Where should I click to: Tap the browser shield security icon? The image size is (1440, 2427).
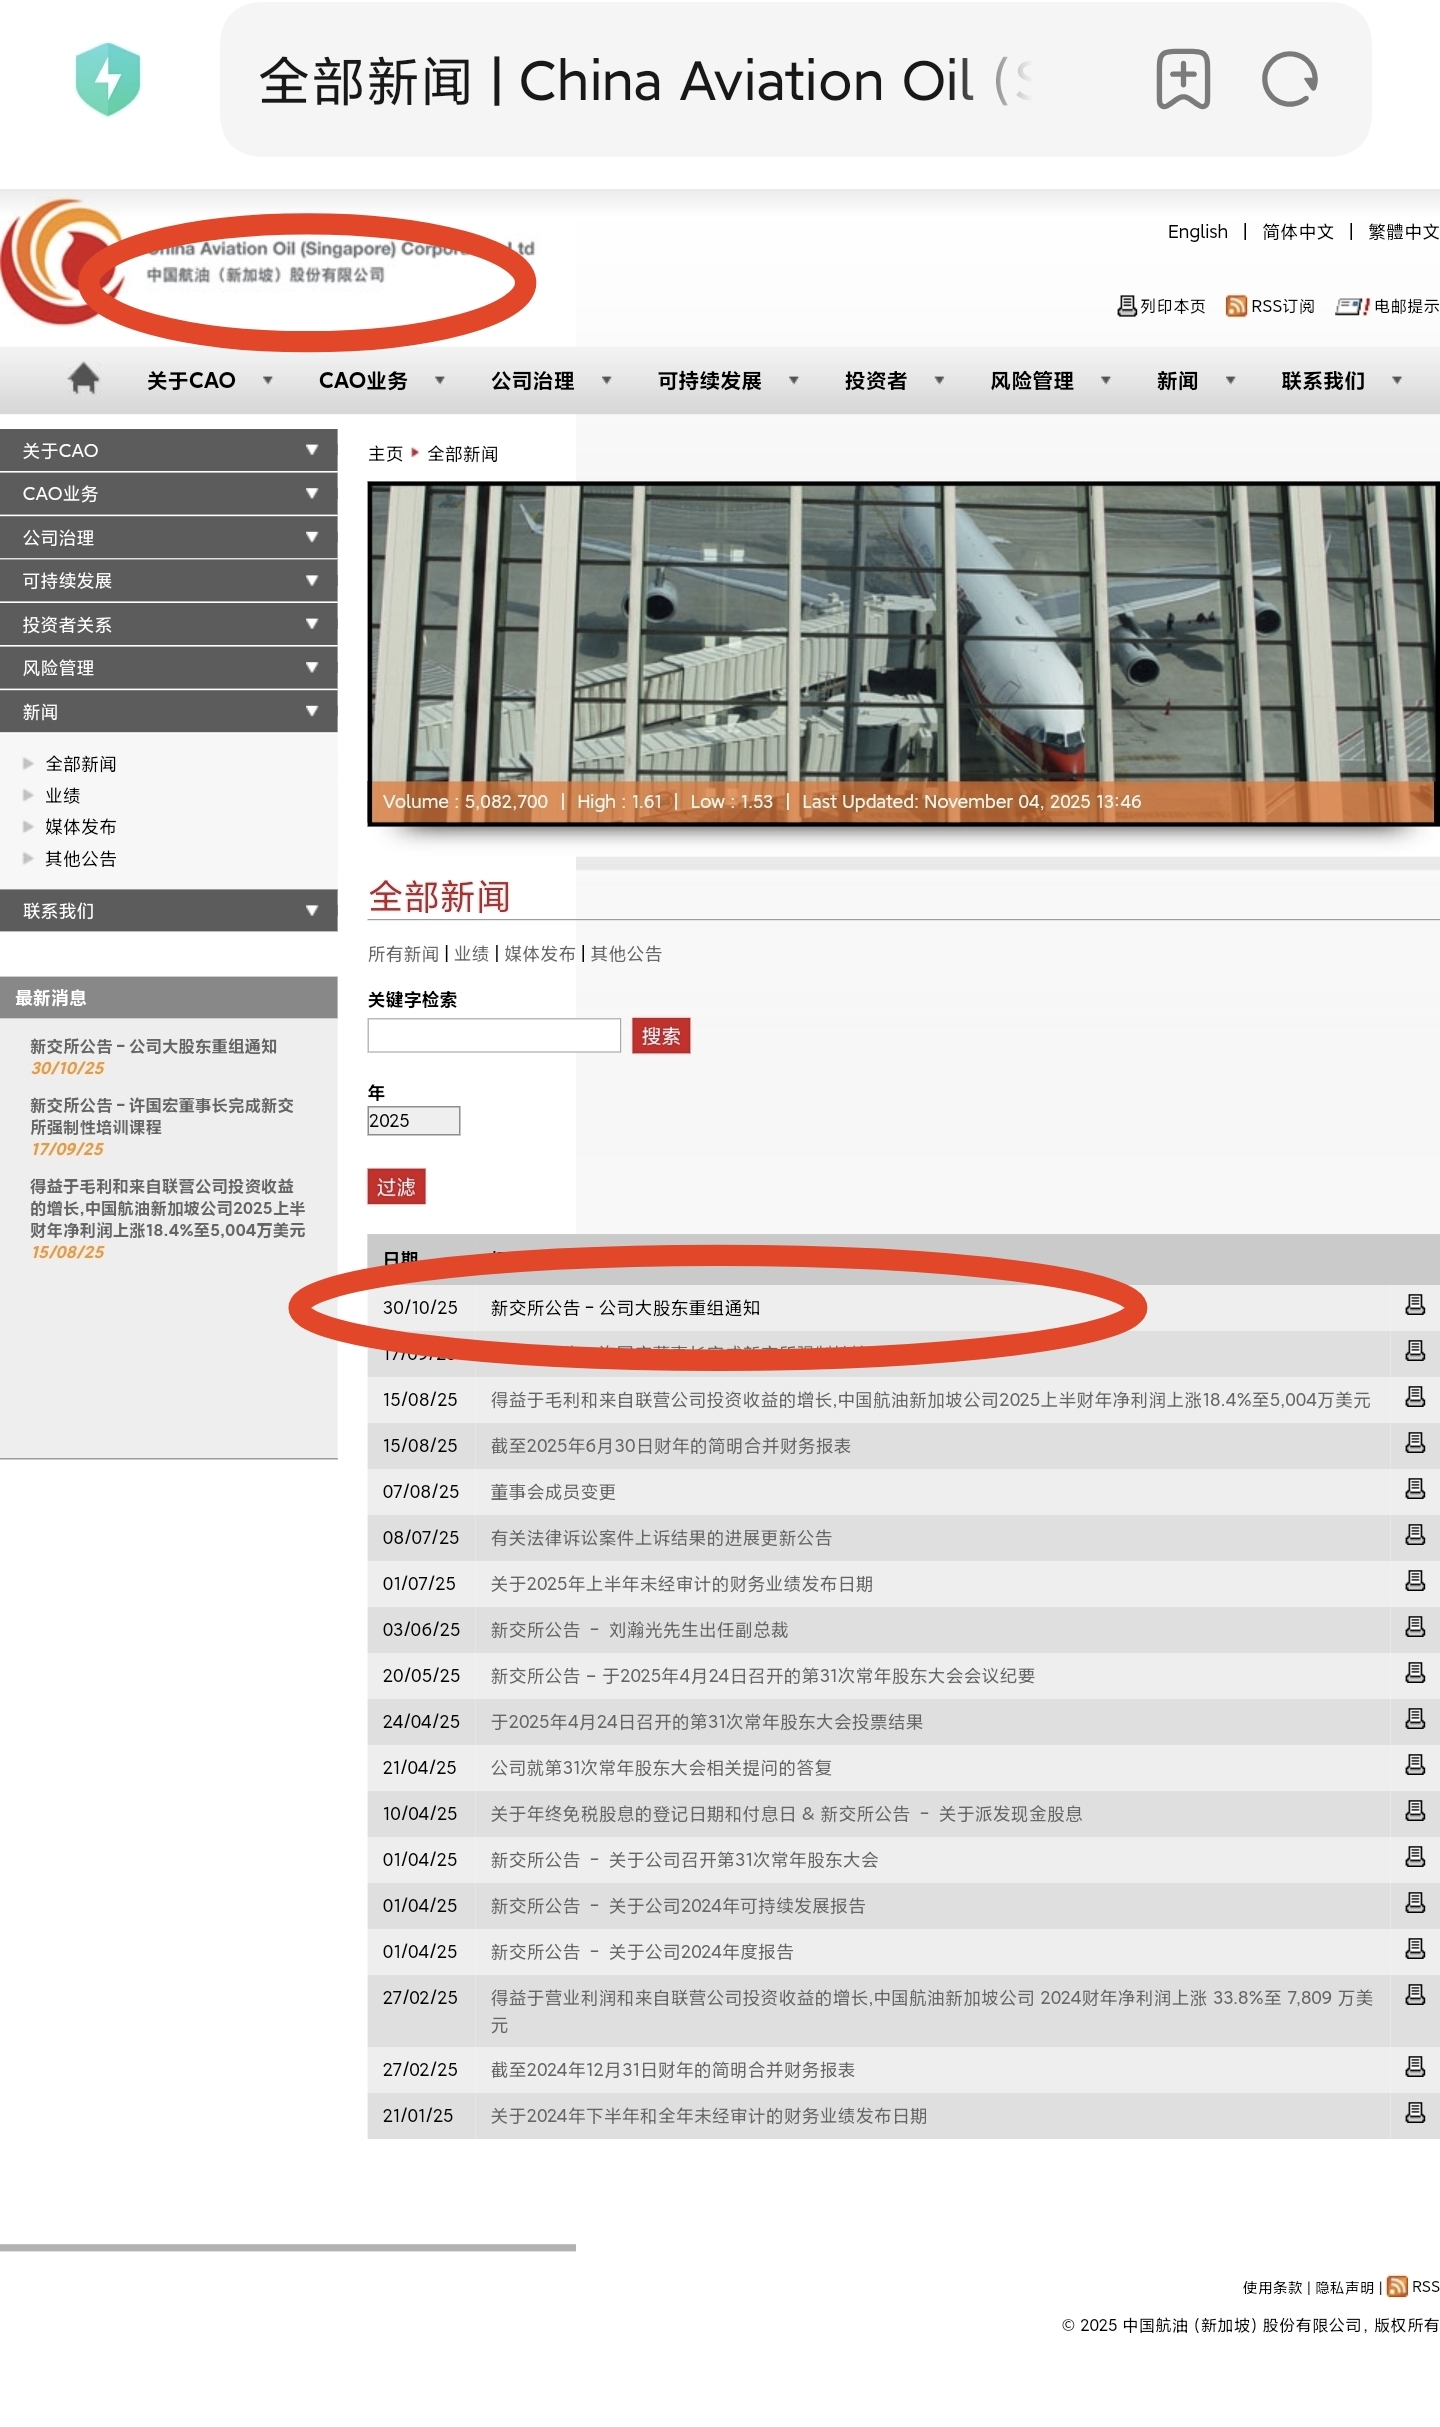108,79
